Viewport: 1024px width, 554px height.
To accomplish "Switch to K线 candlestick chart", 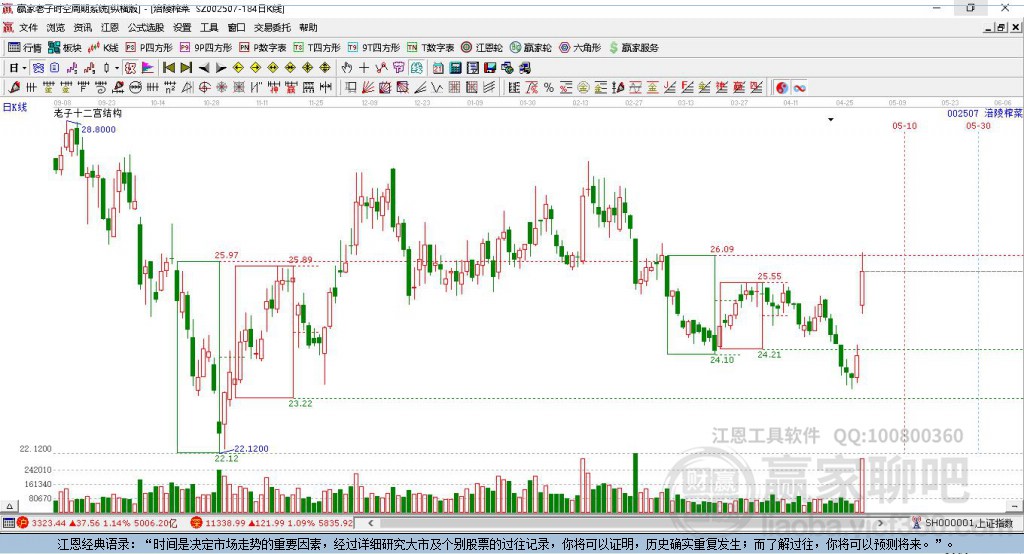I will [103, 48].
